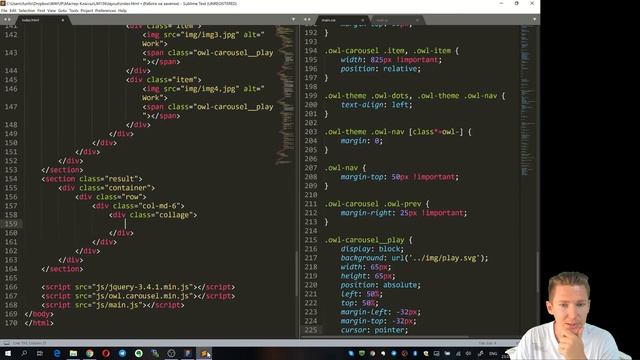Click '.owl-carousel__play {' selector line 215

click(369, 240)
